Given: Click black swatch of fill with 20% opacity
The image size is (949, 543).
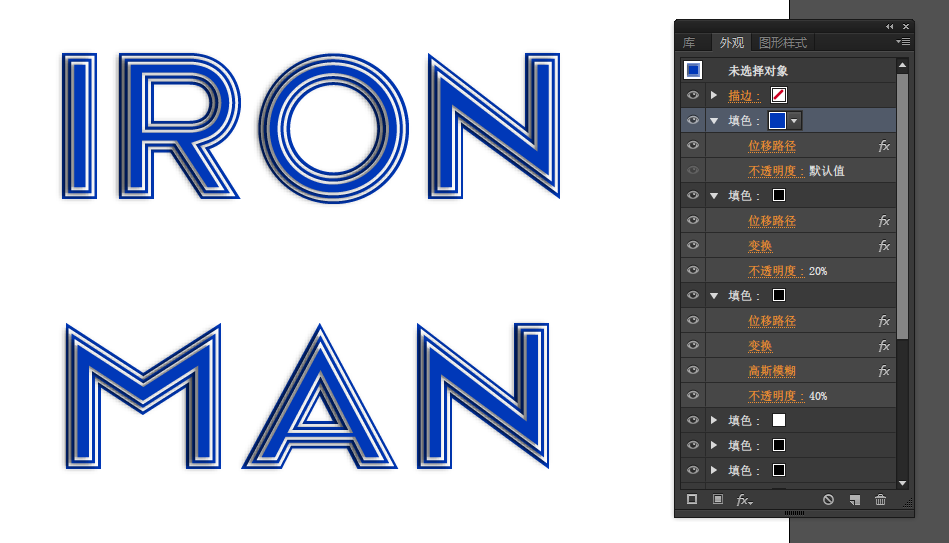Looking at the screenshot, I should point(779,195).
